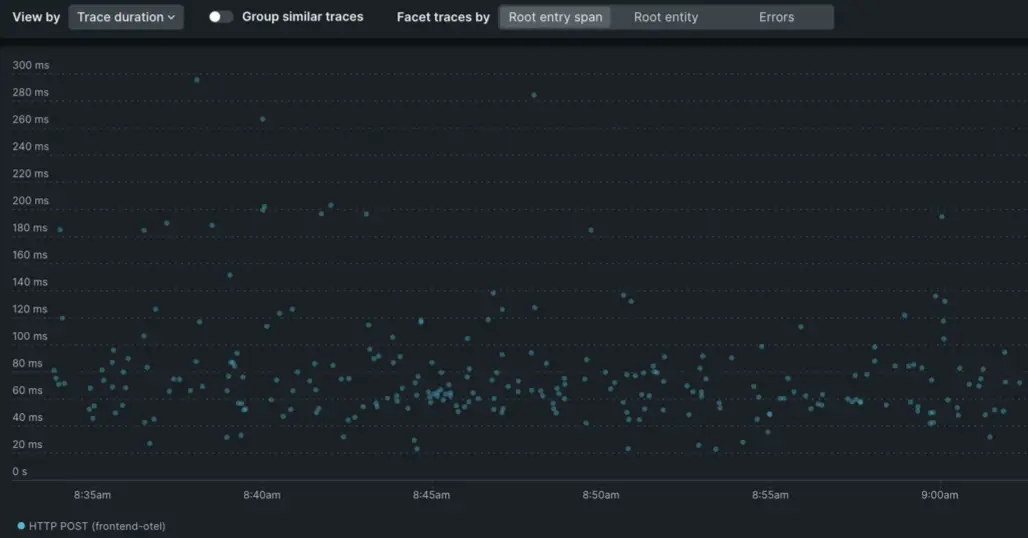Viewport: 1028px width, 538px height.
Task: Click the lowest trace point near 8:53am
Action: pos(715,449)
